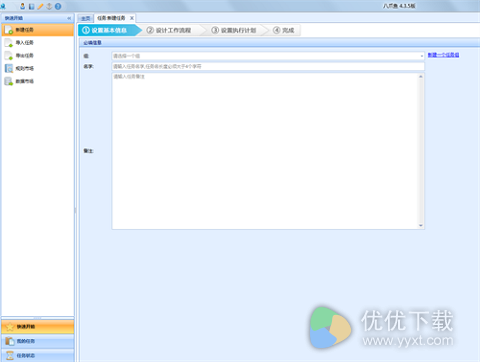
Task: Switch to the 主页 tab
Action: (86, 18)
